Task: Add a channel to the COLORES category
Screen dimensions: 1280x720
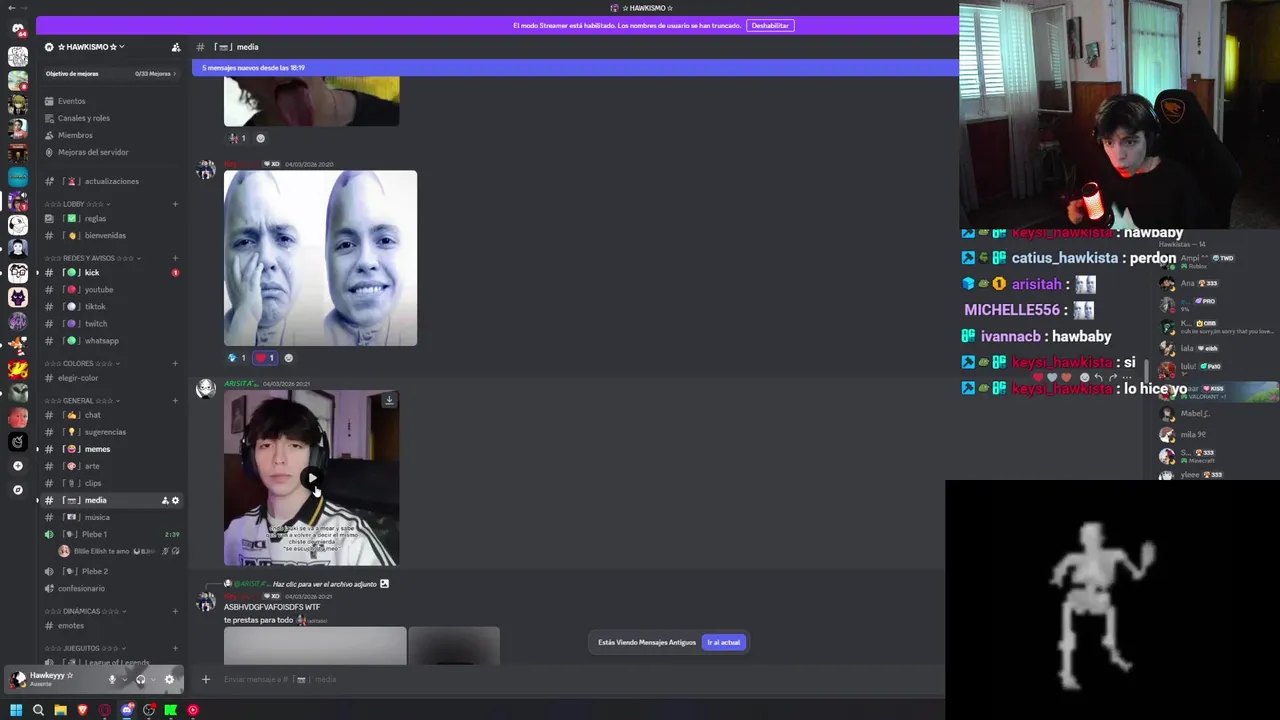Action: 175,363
